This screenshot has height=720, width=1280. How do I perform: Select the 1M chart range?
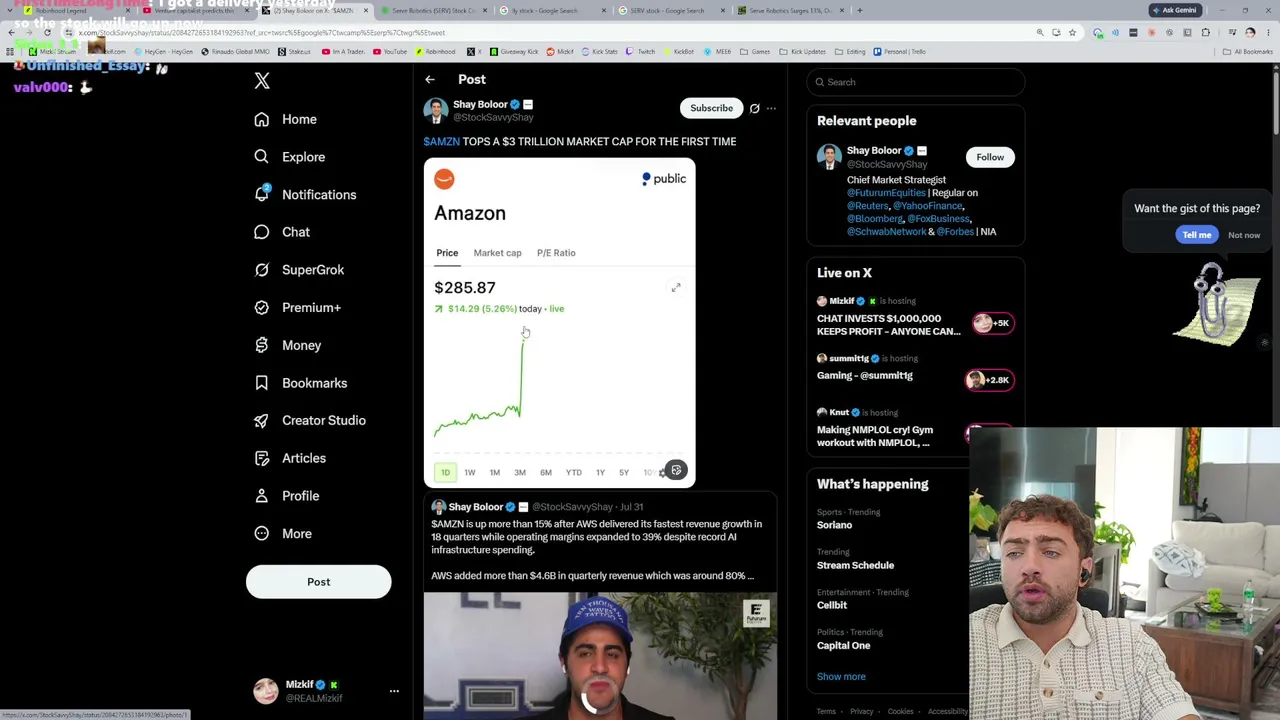[x=495, y=472]
